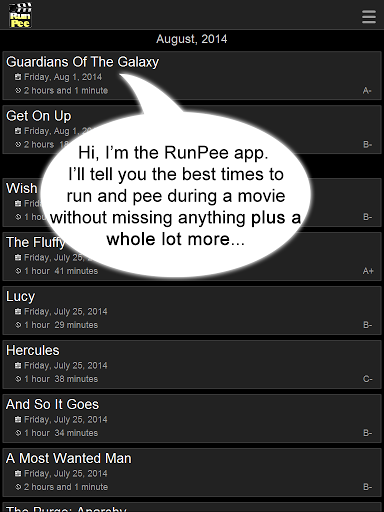
Task: Open The Purge: Anarchy partial entry
Action: (192, 507)
